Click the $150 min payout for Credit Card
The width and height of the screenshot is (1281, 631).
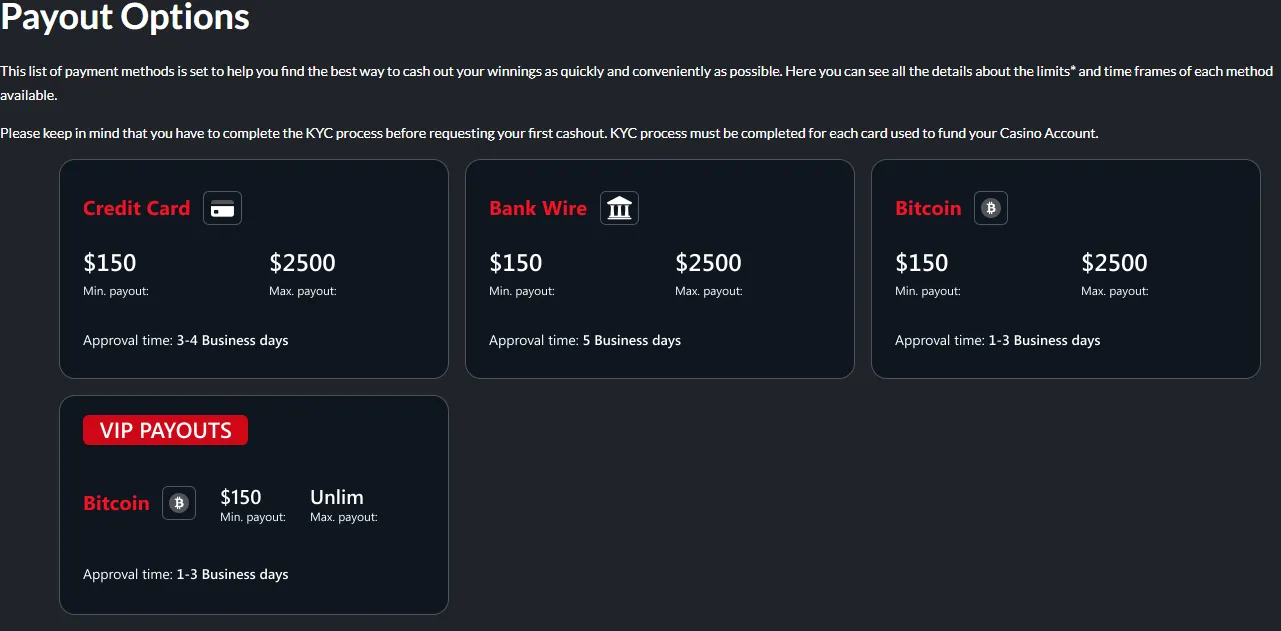(x=109, y=263)
